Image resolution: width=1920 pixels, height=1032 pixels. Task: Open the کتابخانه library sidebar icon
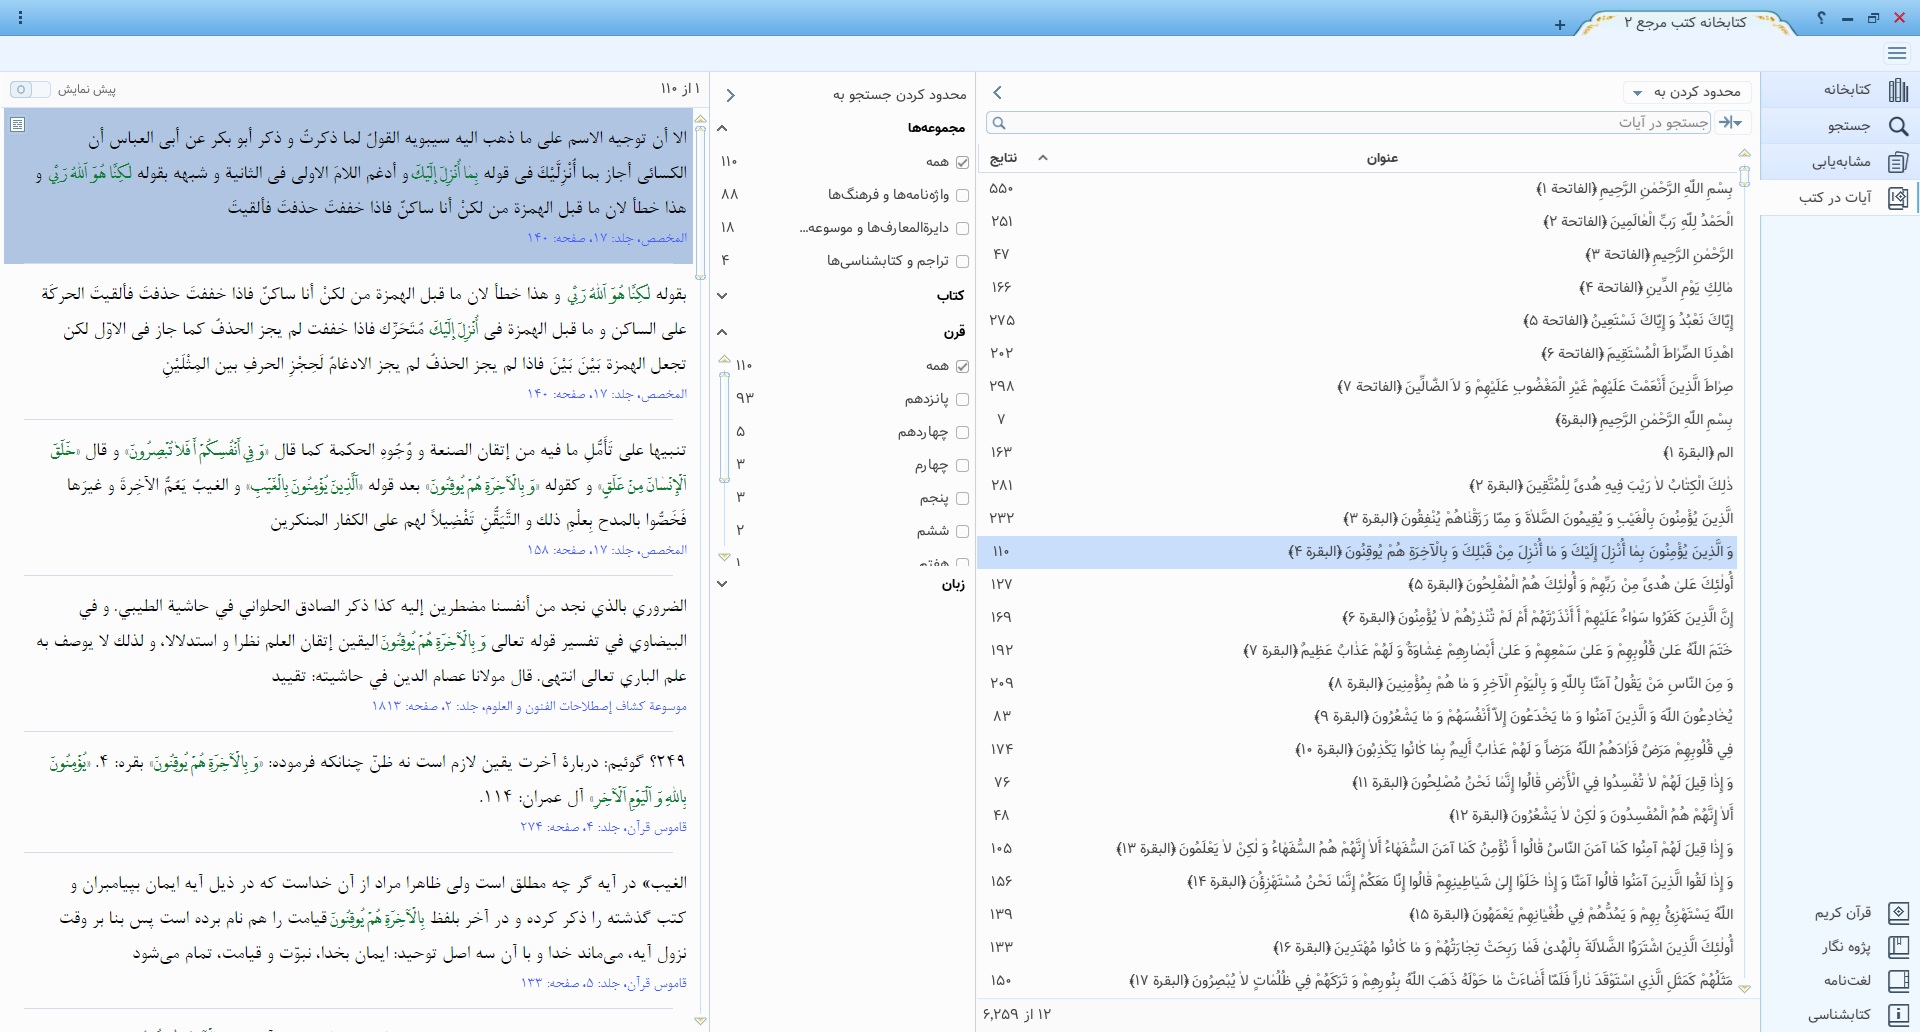pos(1898,90)
